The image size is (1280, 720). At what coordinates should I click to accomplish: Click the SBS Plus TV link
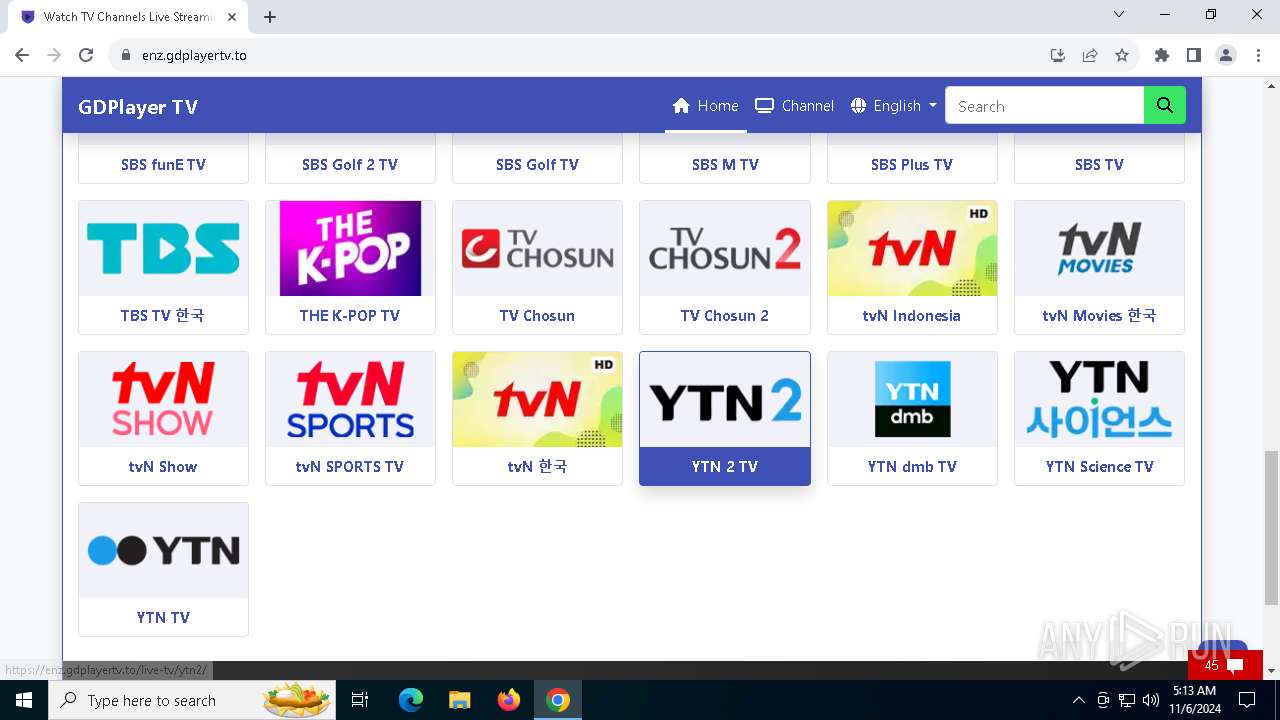coord(912,165)
